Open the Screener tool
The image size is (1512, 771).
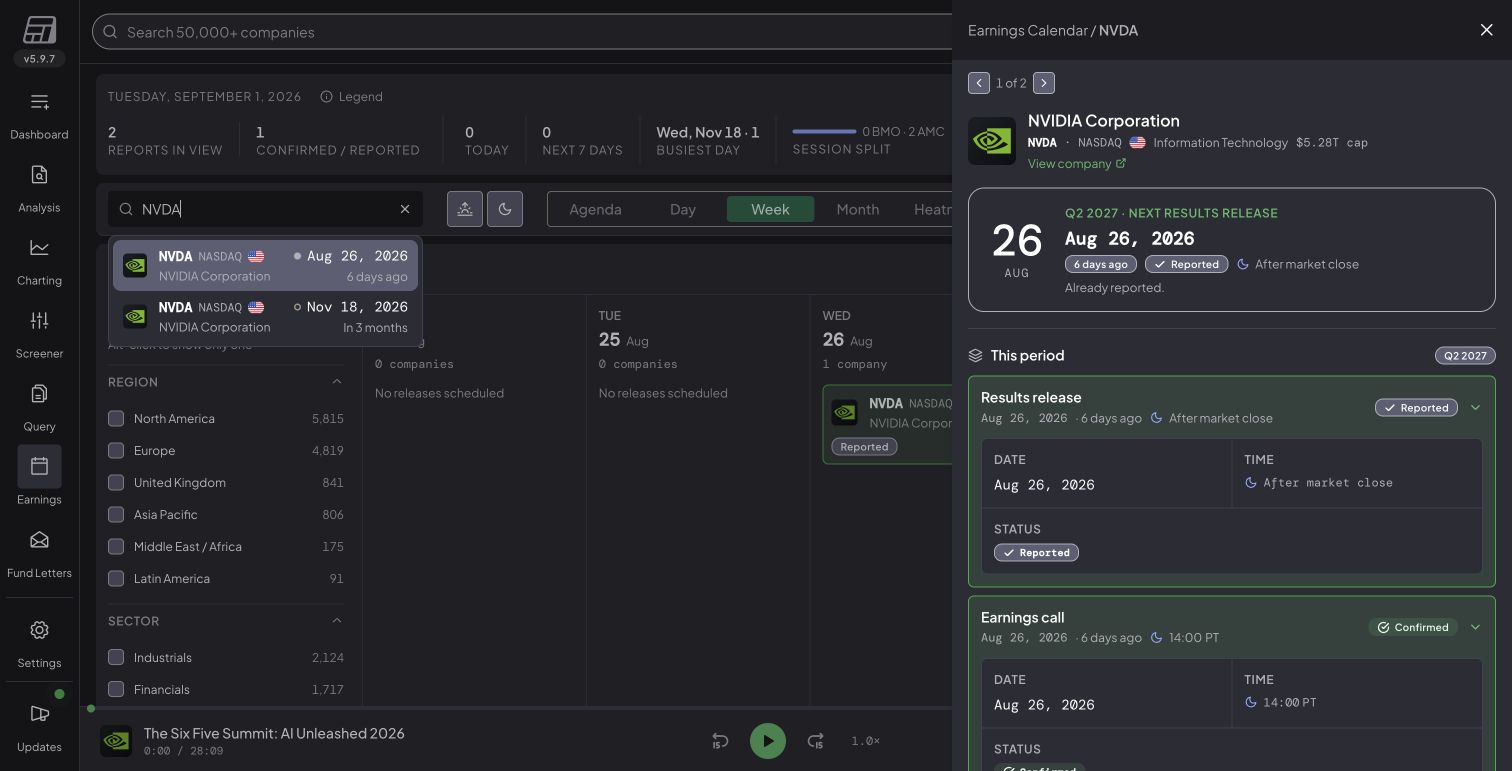pyautogui.click(x=39, y=335)
